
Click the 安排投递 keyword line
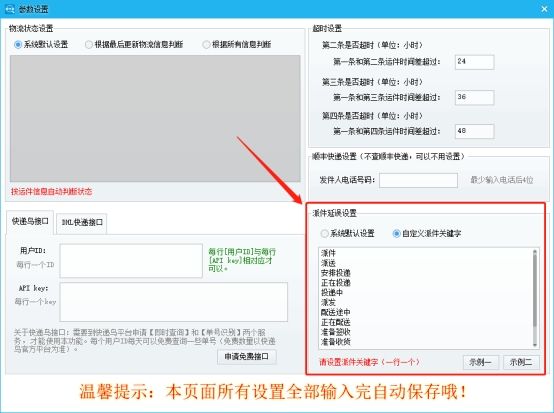tap(336, 273)
